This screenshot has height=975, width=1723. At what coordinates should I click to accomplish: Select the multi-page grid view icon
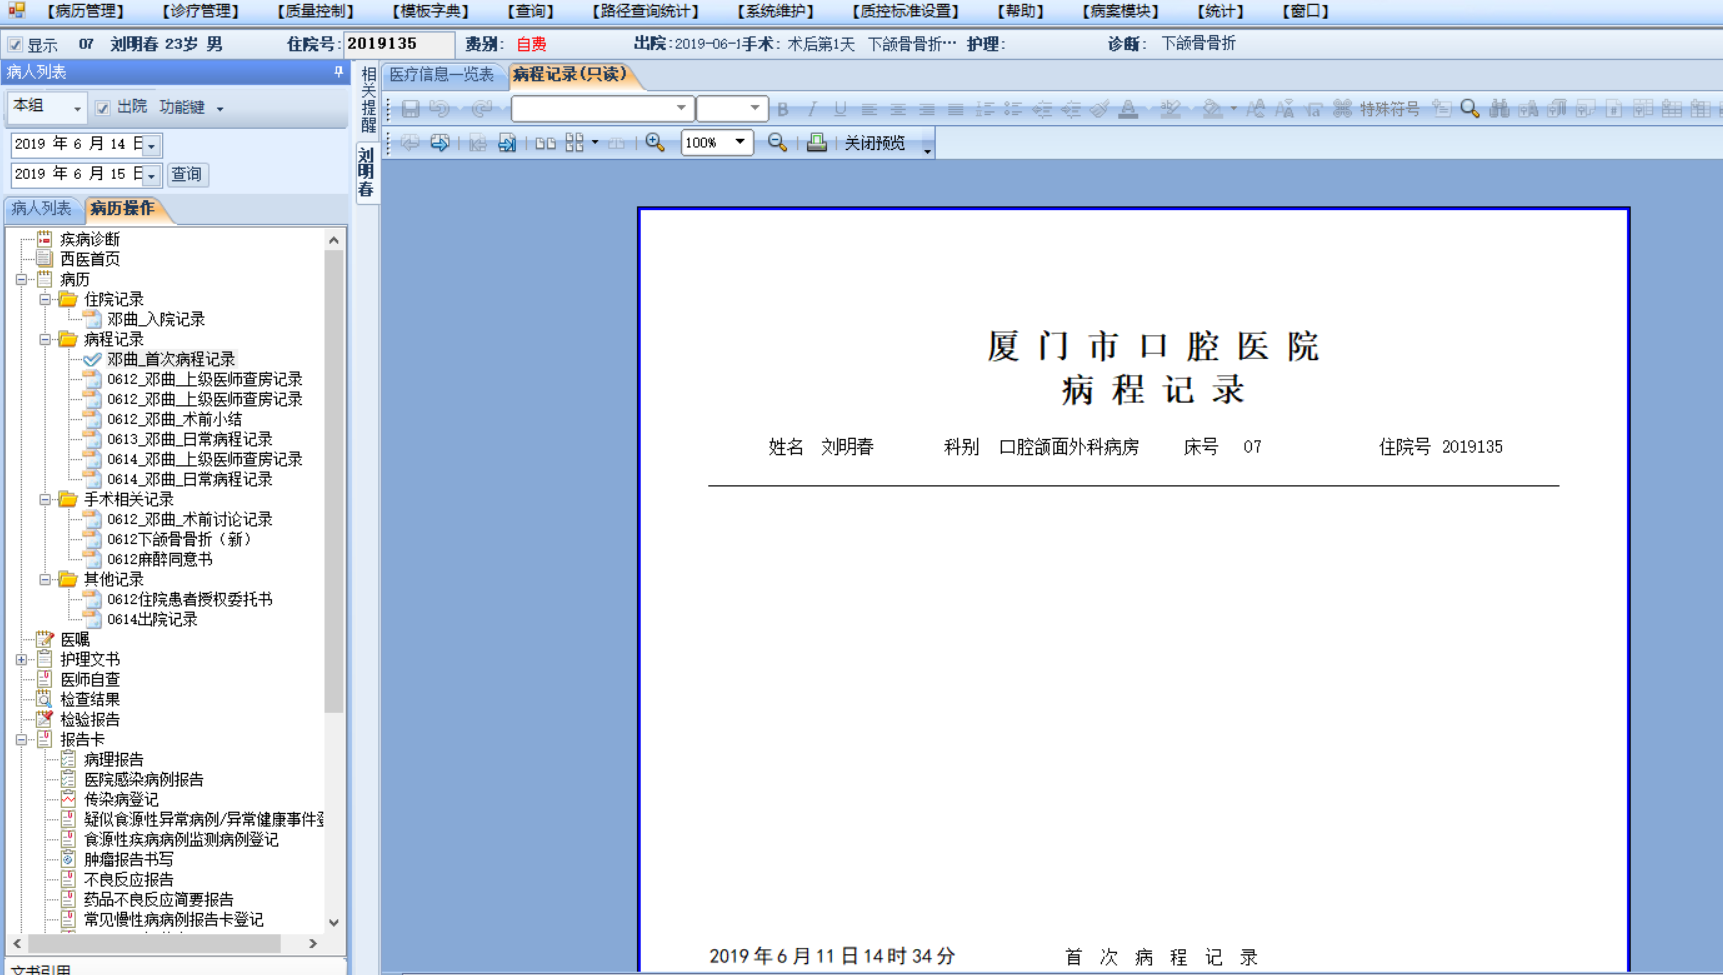575,143
